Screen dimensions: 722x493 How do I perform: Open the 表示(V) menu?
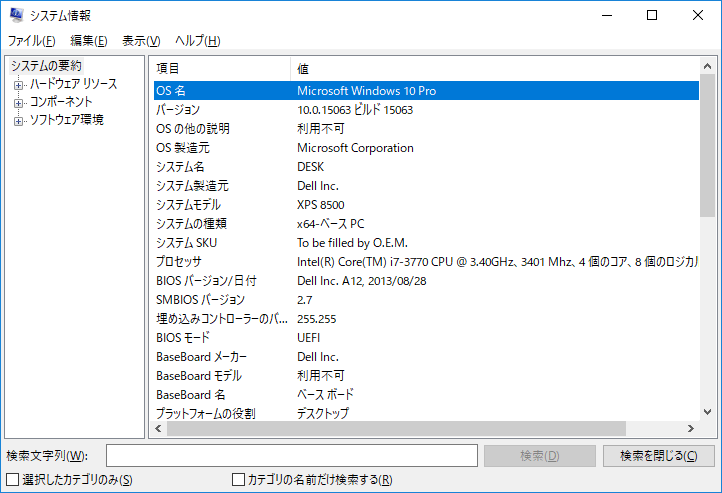click(x=141, y=41)
